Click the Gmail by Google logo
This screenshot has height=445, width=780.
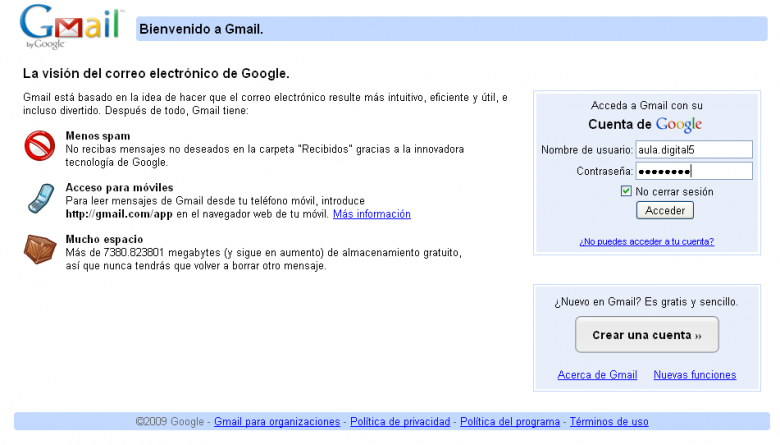tap(71, 26)
